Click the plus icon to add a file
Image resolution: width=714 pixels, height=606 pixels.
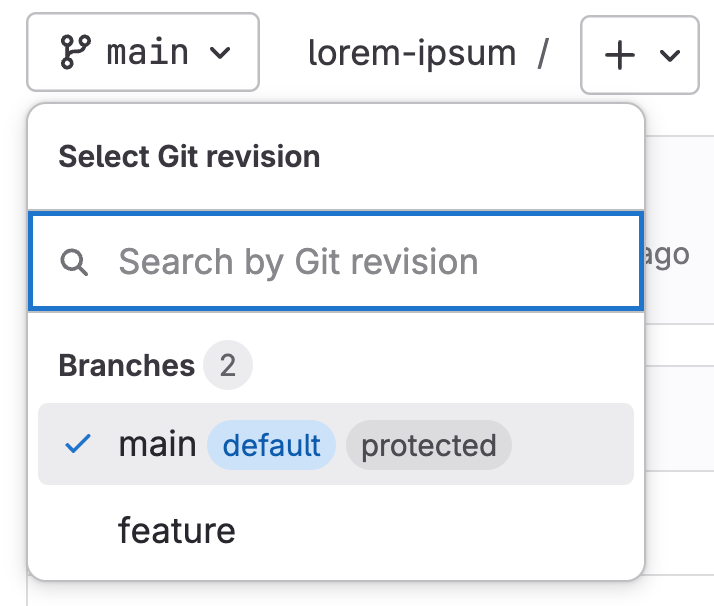(x=620, y=55)
